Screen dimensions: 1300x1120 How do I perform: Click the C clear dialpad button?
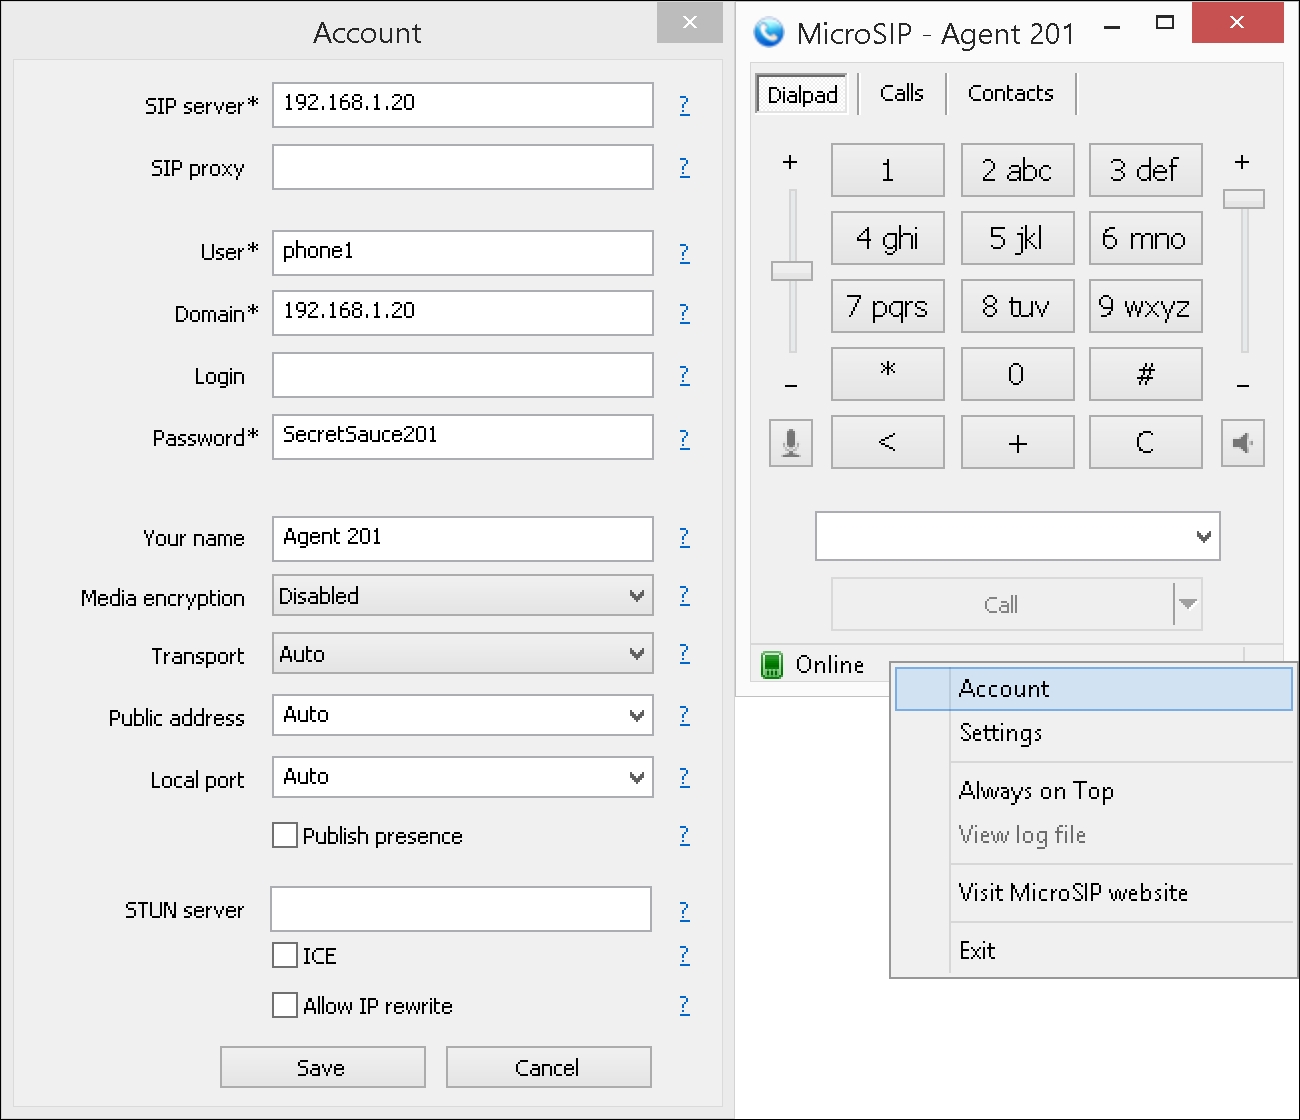click(x=1146, y=442)
